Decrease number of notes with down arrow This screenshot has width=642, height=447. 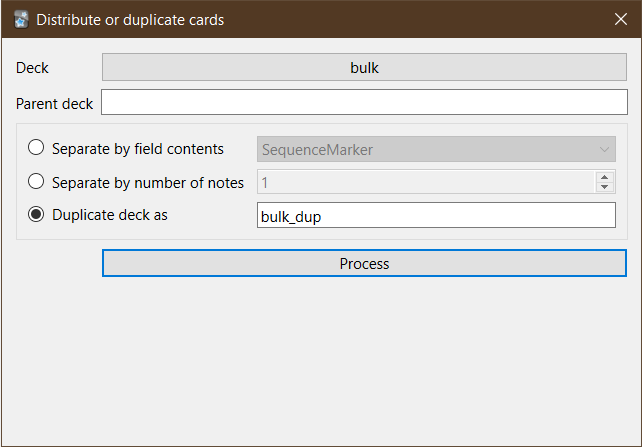(604, 187)
